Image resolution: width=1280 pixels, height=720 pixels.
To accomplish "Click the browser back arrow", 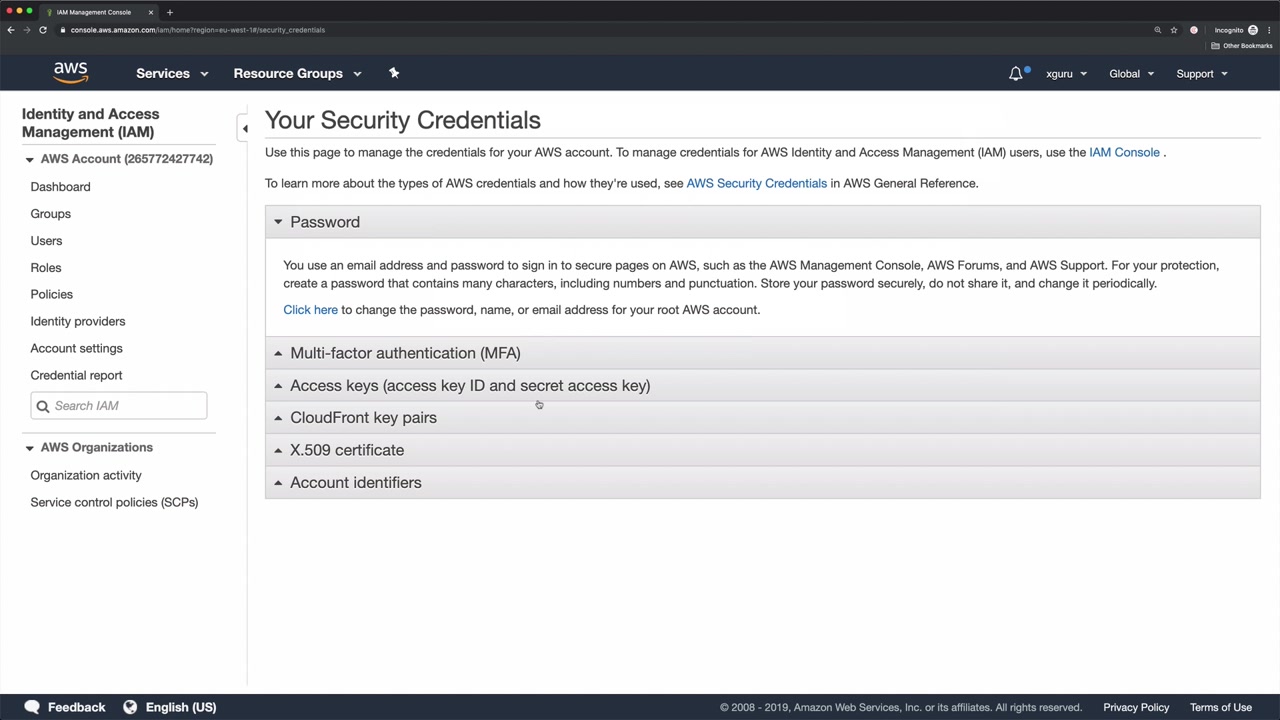I will (11, 30).
